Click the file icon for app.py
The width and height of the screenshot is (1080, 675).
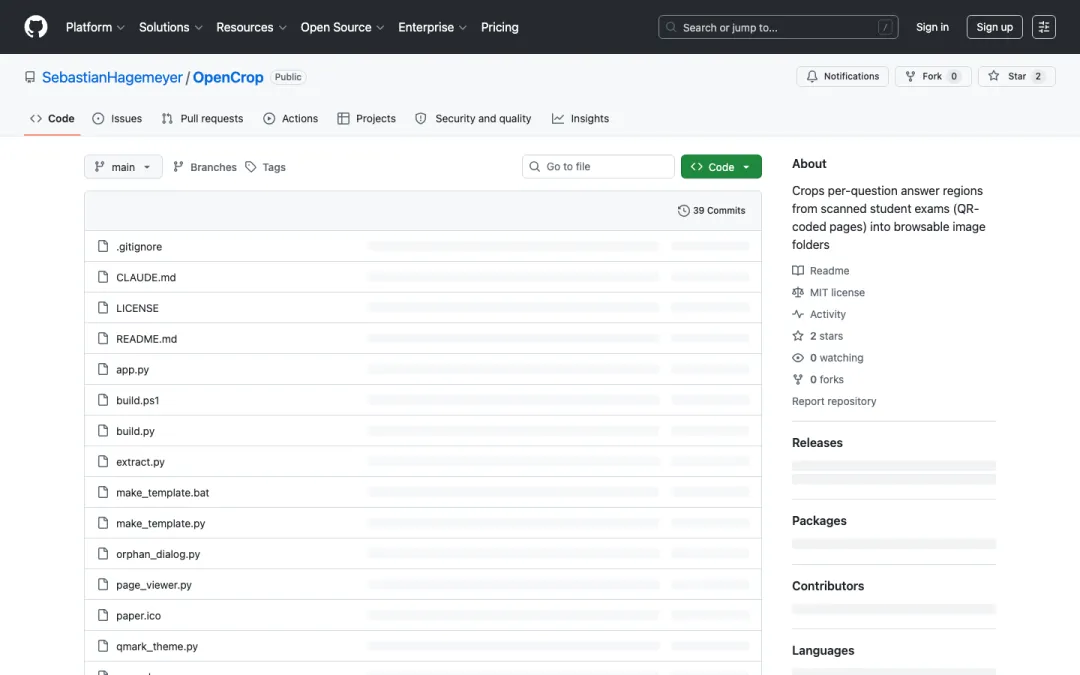tap(103, 369)
